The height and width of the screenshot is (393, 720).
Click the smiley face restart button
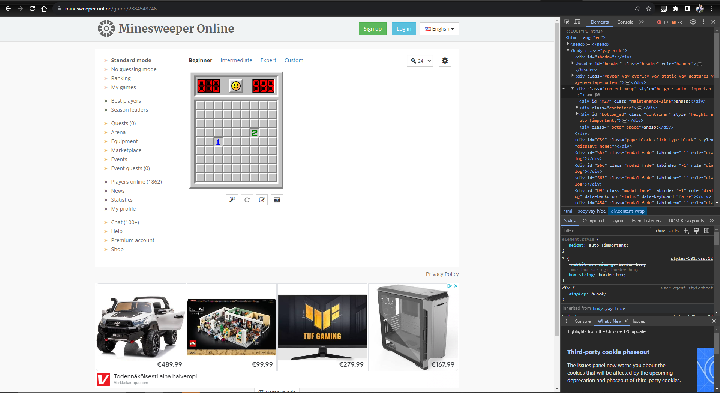point(236,85)
